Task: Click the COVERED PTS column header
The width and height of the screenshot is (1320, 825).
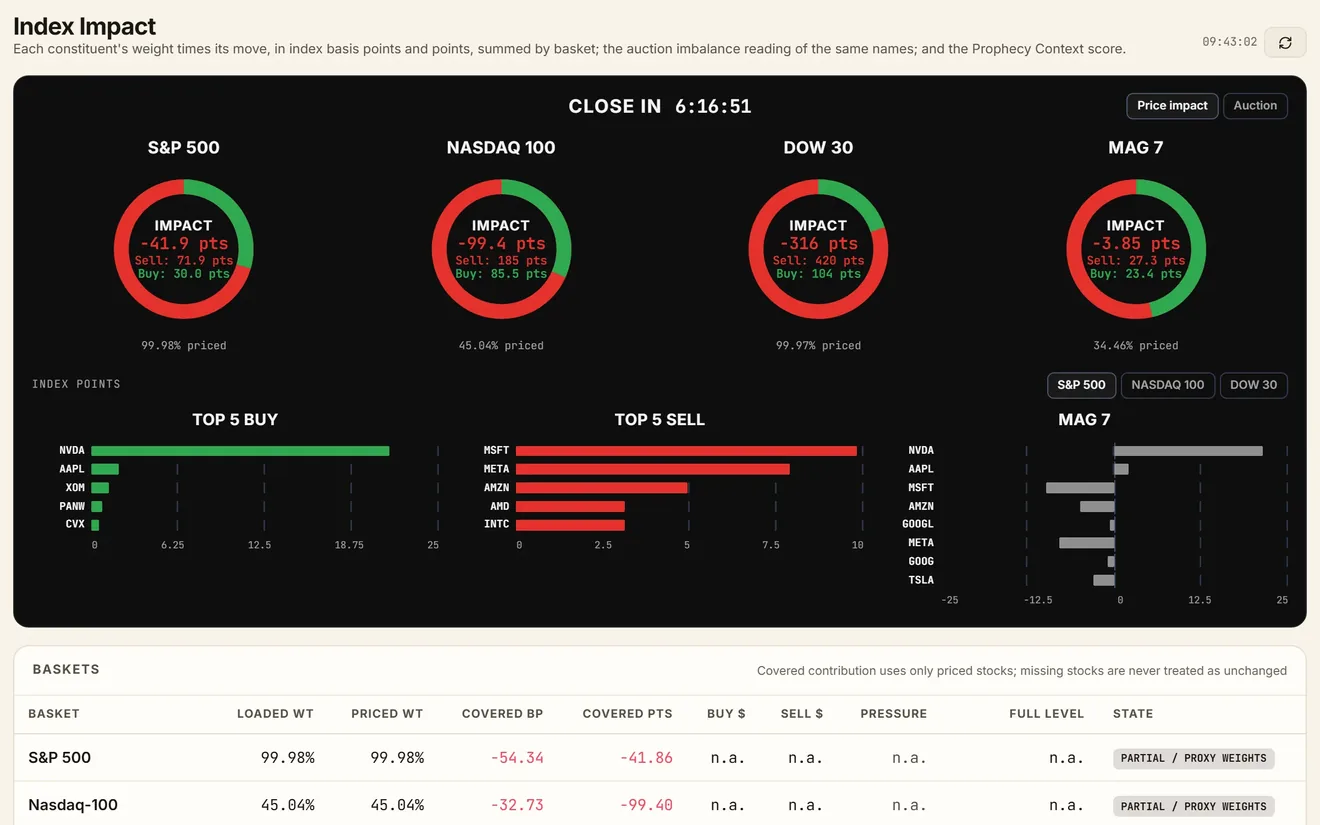Action: click(627, 714)
